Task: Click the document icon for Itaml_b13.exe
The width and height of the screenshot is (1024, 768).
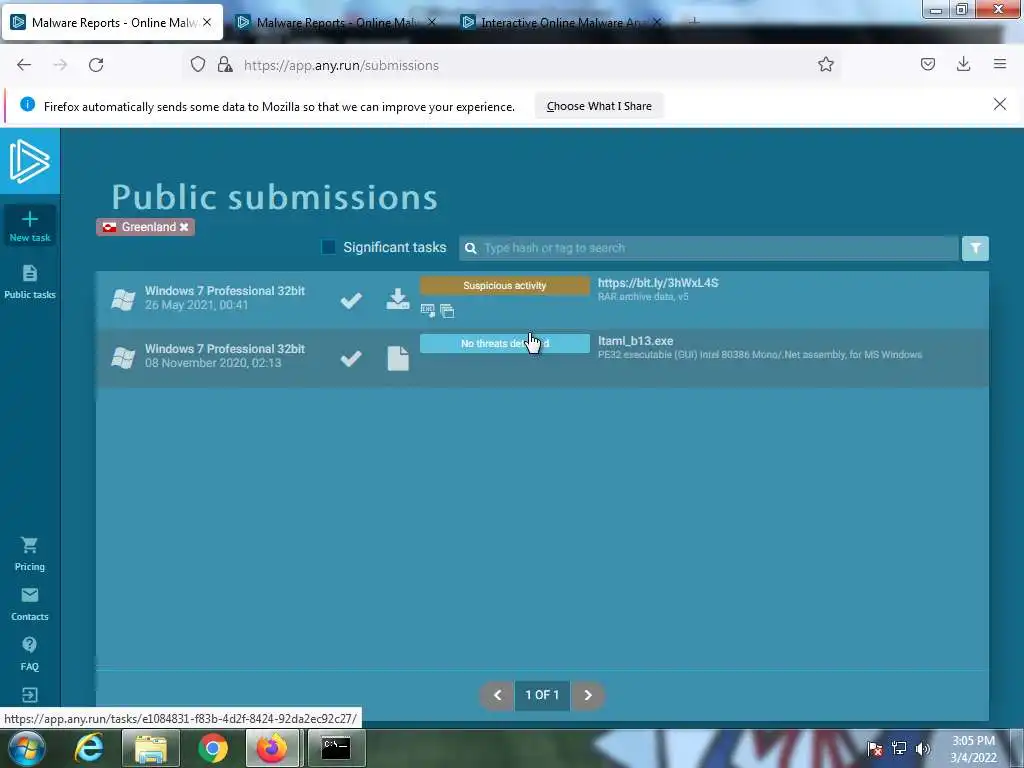Action: pyautogui.click(x=398, y=358)
